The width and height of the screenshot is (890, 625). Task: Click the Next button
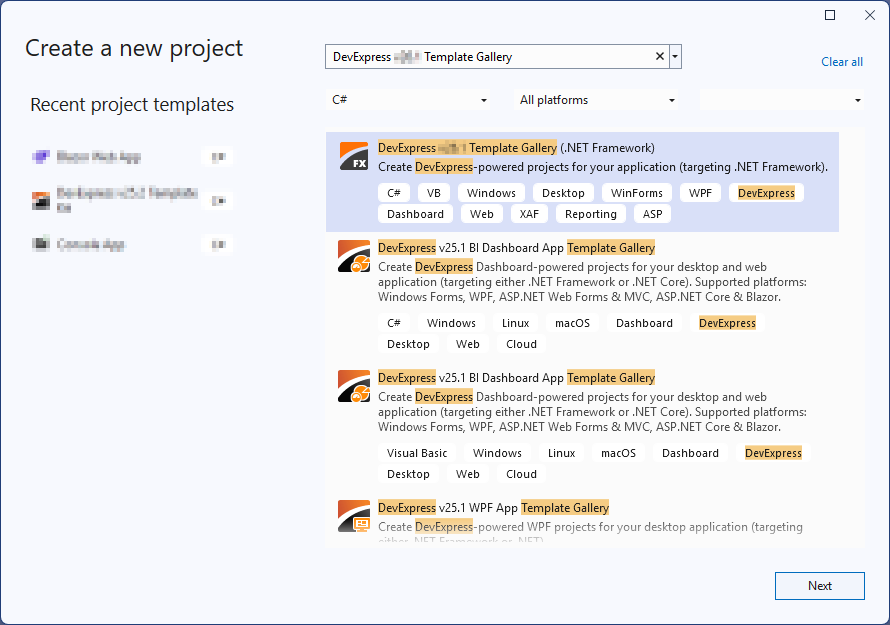pos(820,586)
